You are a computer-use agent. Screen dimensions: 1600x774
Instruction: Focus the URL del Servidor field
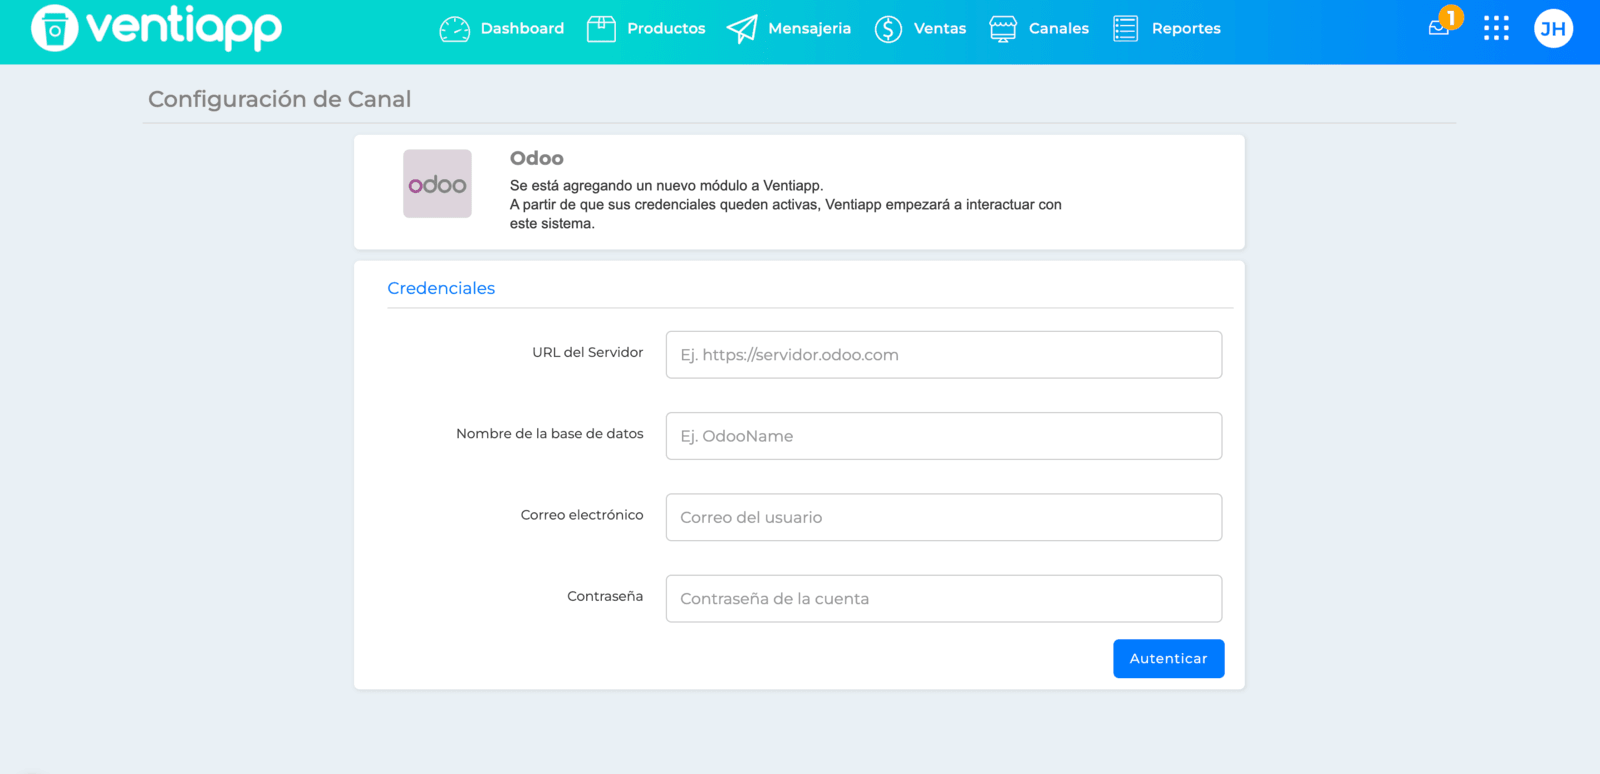tap(944, 355)
